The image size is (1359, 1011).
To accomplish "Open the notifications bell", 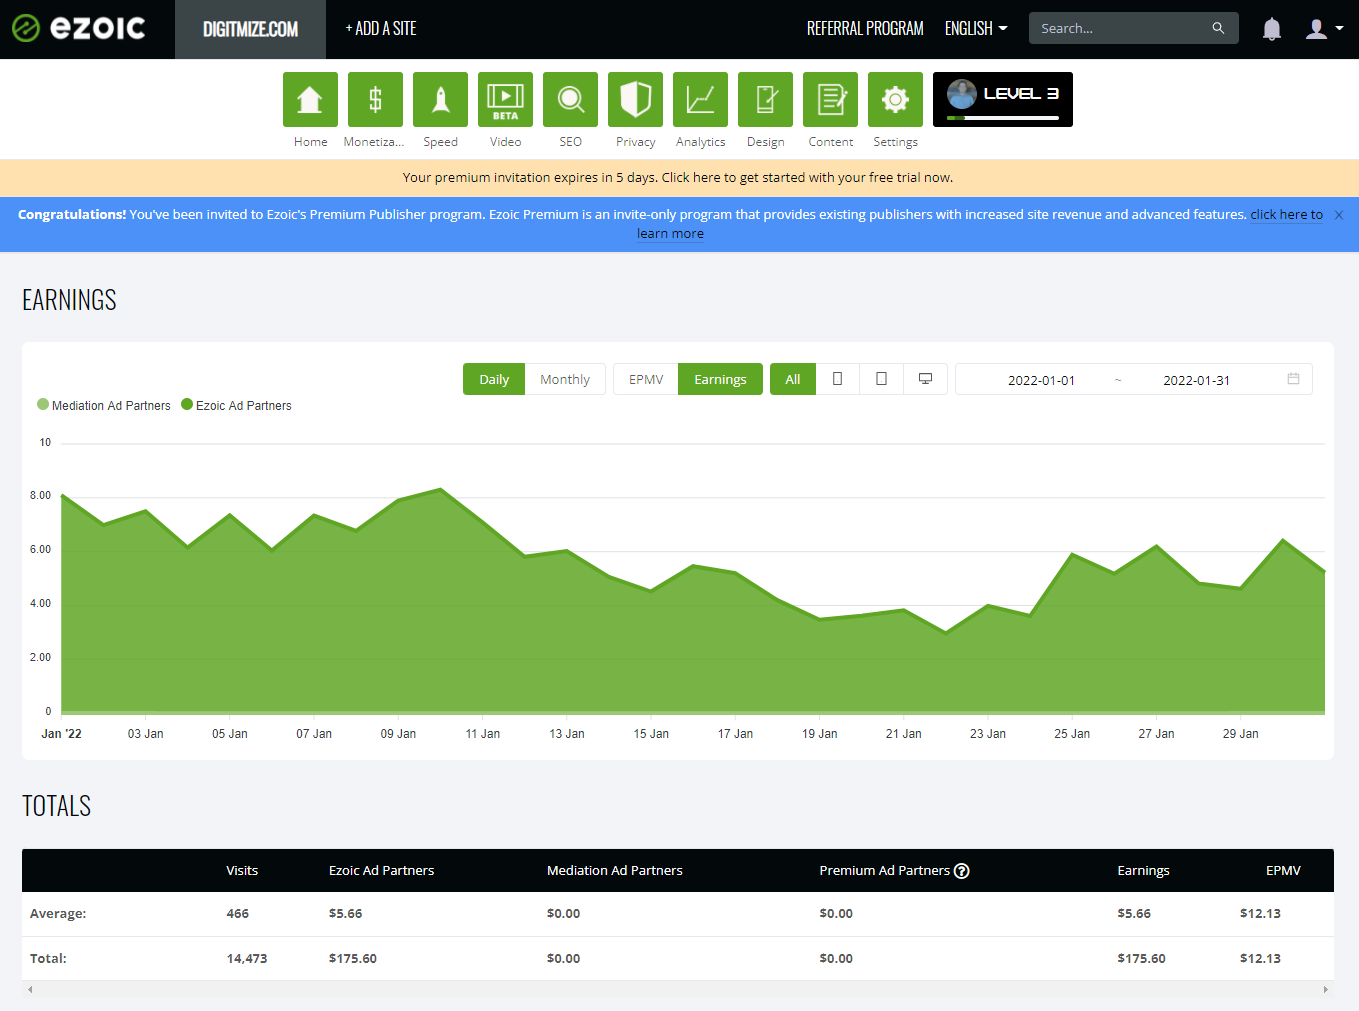I will (1271, 29).
